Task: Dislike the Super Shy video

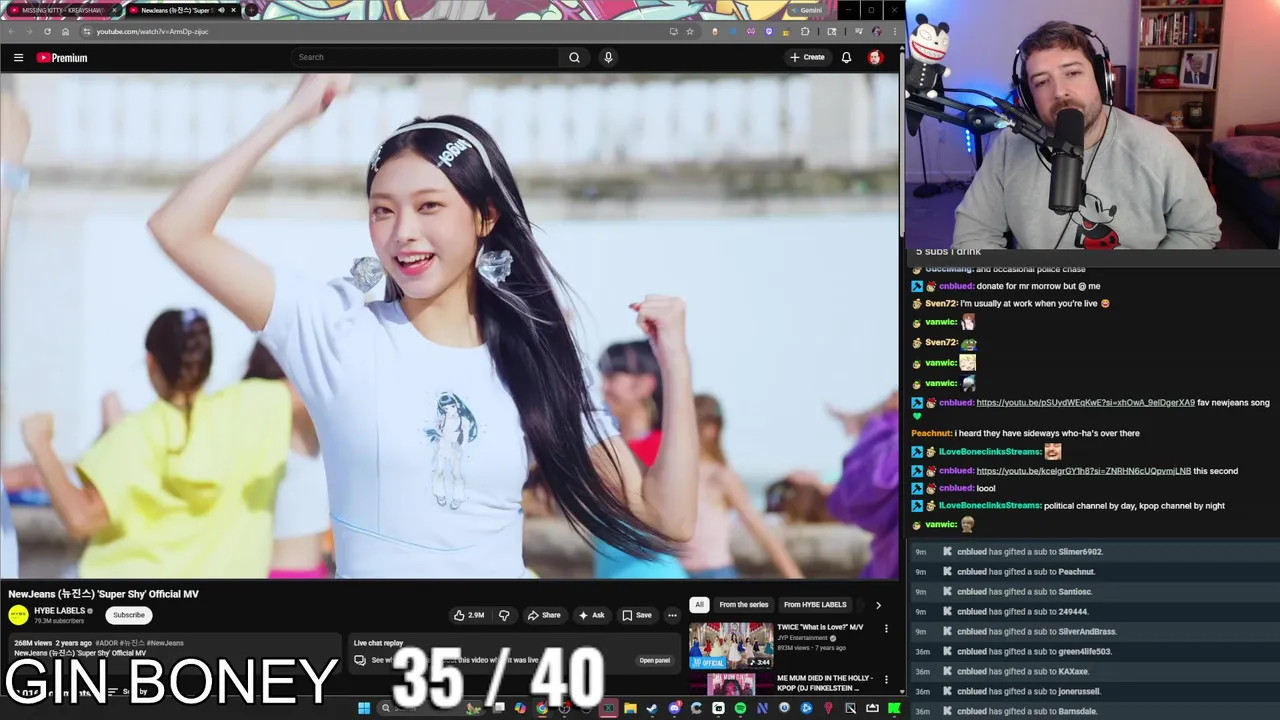Action: 504,615
